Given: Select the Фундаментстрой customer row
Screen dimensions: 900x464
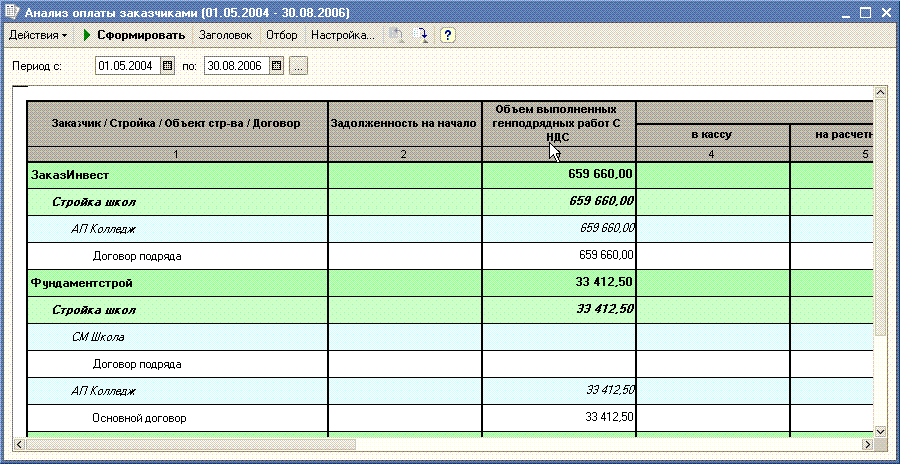Looking at the screenshot, I should click(x=450, y=283).
